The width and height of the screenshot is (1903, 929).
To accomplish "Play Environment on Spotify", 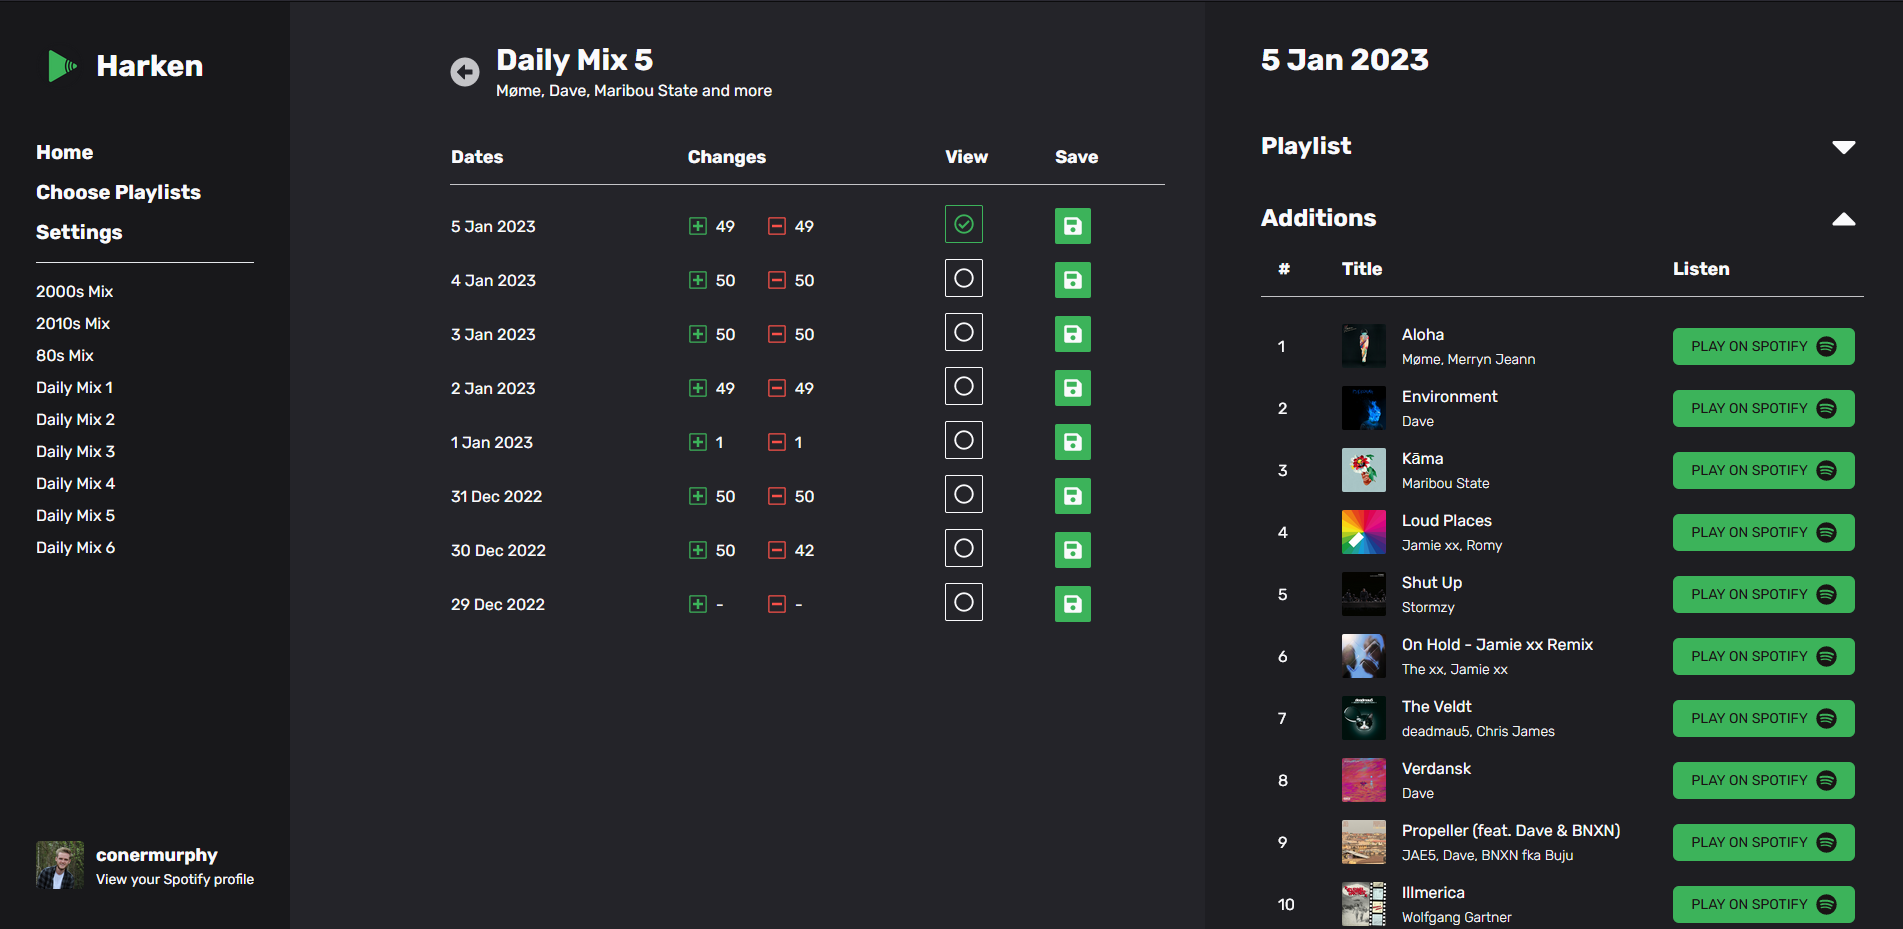I will pos(1763,408).
